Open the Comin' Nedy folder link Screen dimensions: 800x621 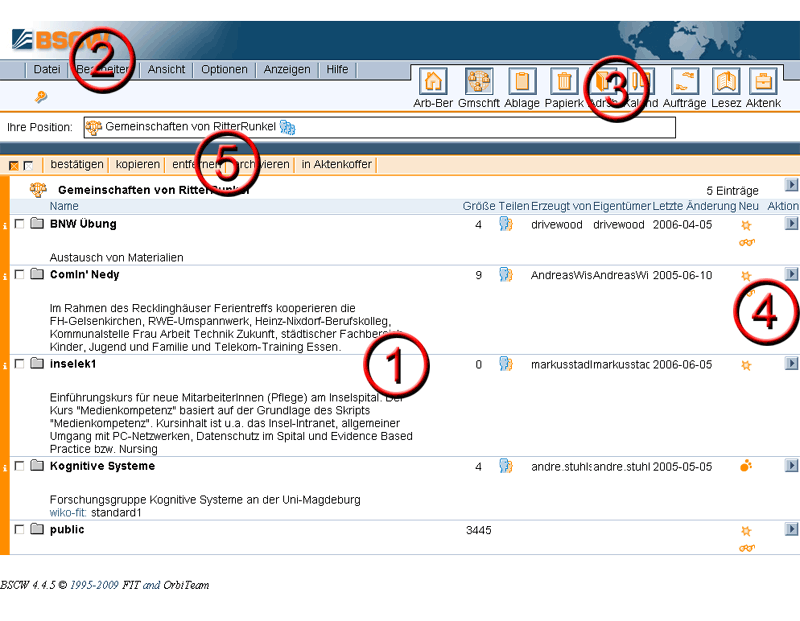click(x=84, y=275)
